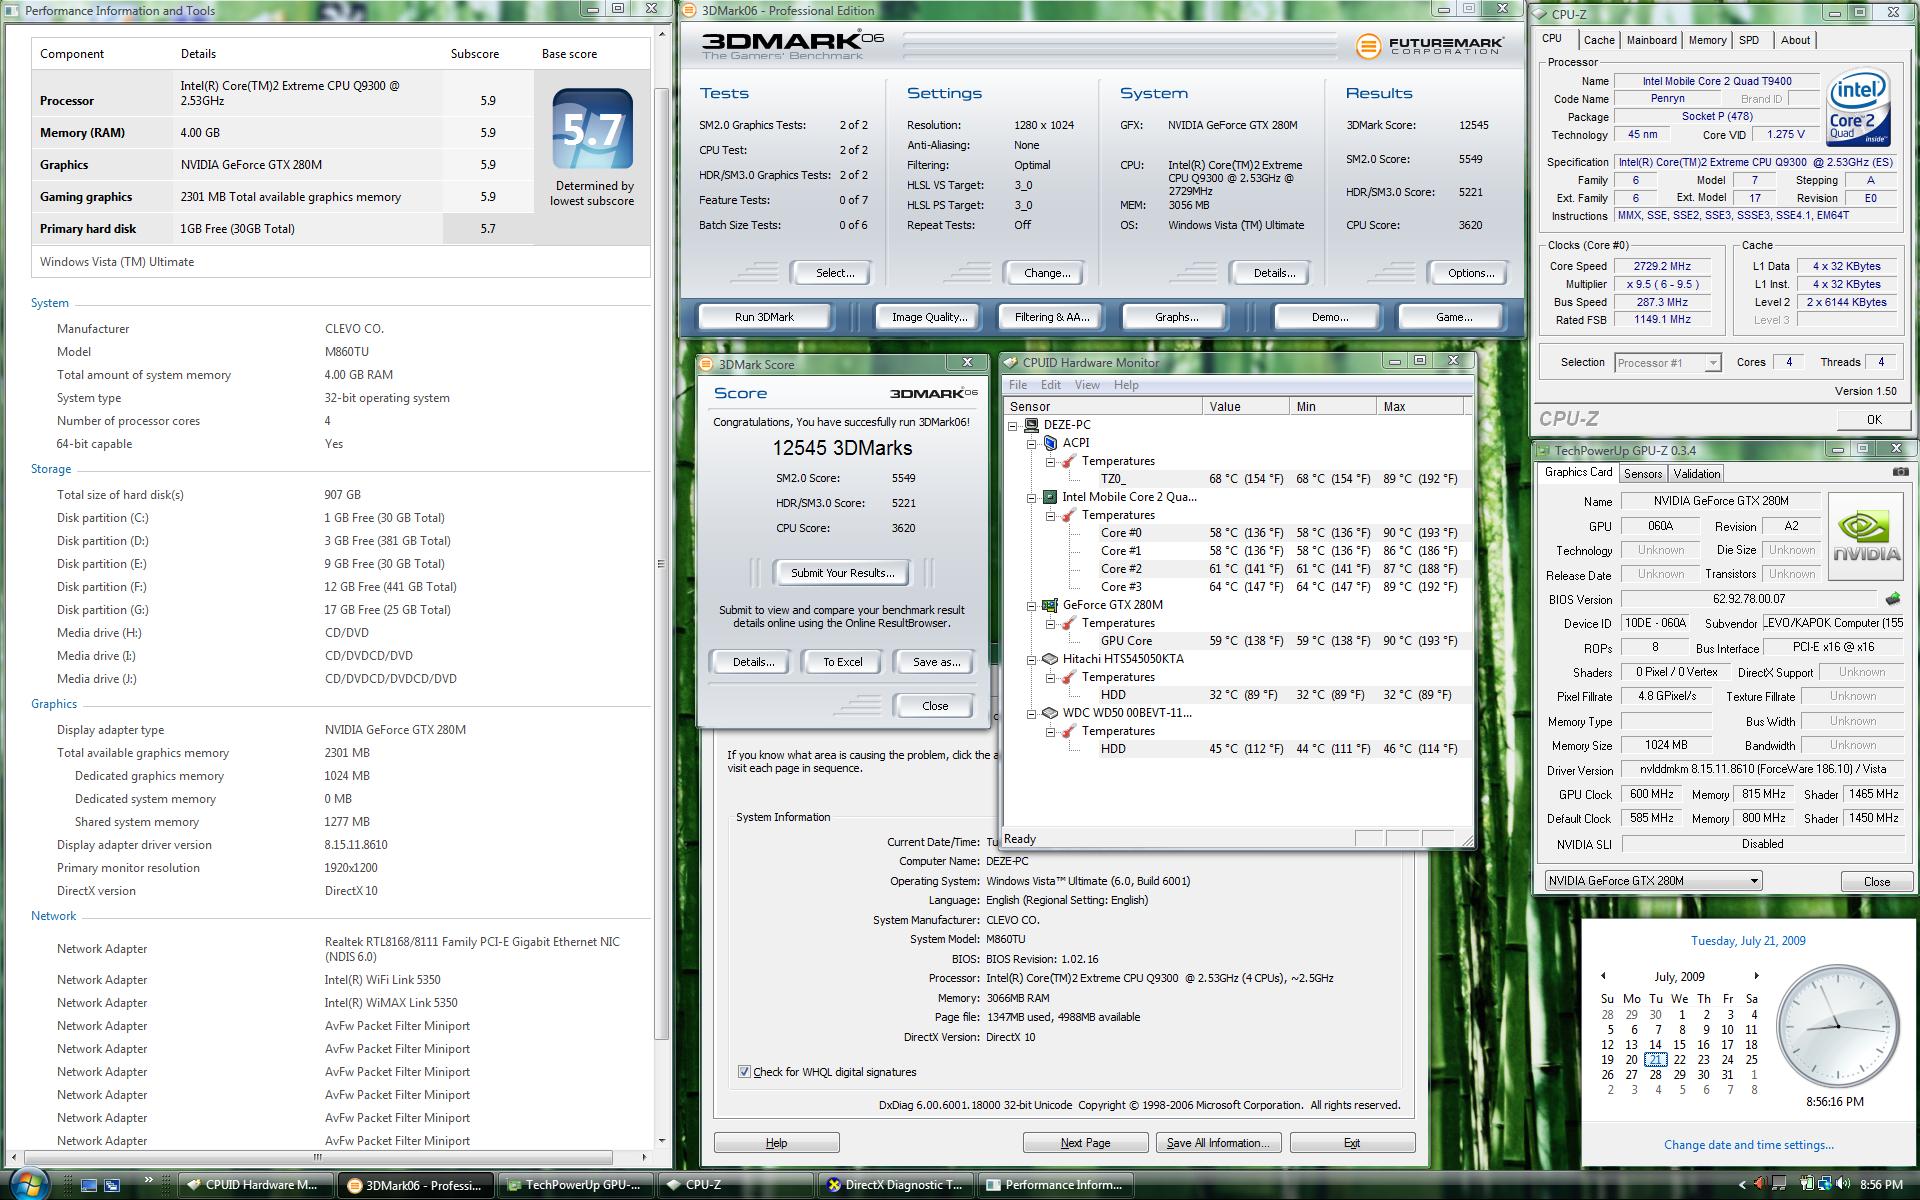Click the BIOS version save chip icon
Screen dimensions: 1920x1200
click(x=1892, y=599)
